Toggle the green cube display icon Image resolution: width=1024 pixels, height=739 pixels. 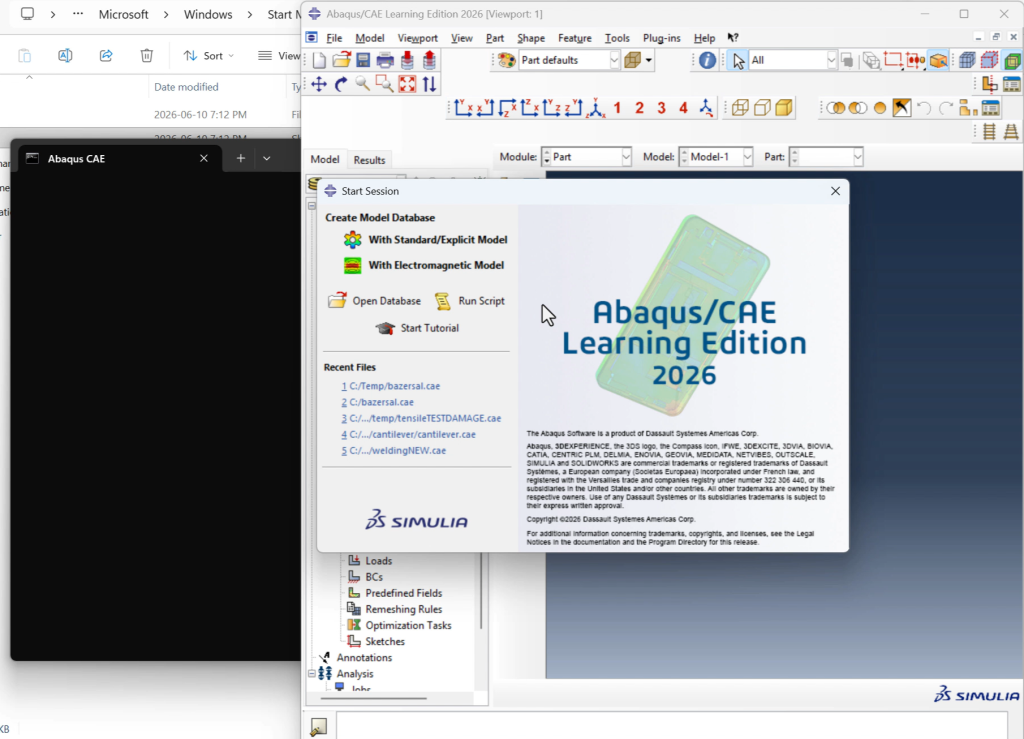pyautogui.click(x=1012, y=61)
